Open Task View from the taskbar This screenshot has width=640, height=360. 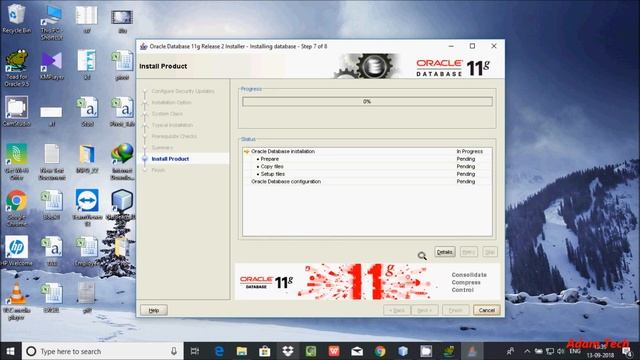pyautogui.click(x=195, y=351)
